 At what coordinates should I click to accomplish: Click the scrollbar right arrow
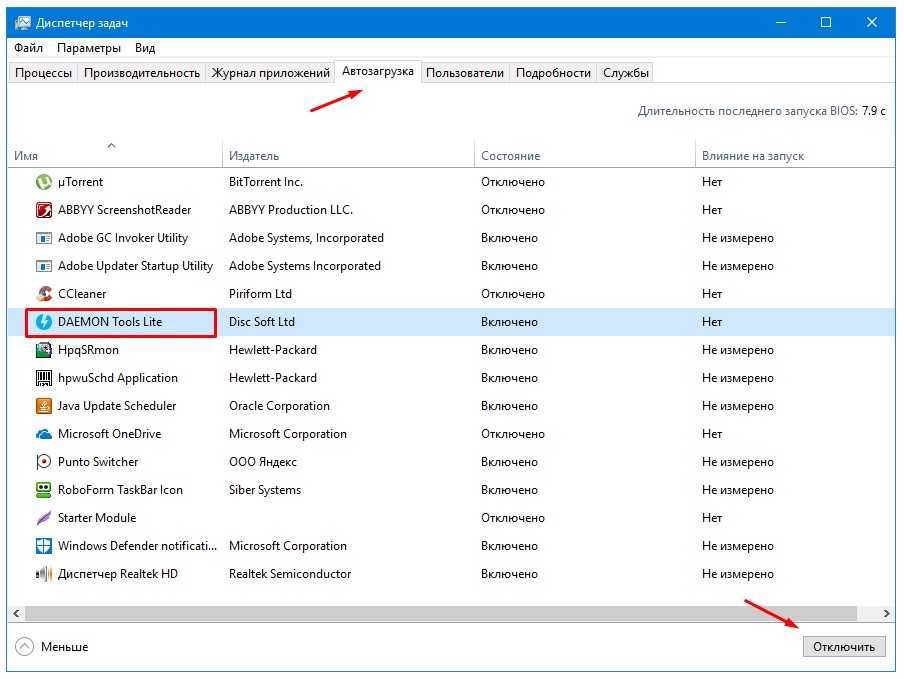[887, 613]
